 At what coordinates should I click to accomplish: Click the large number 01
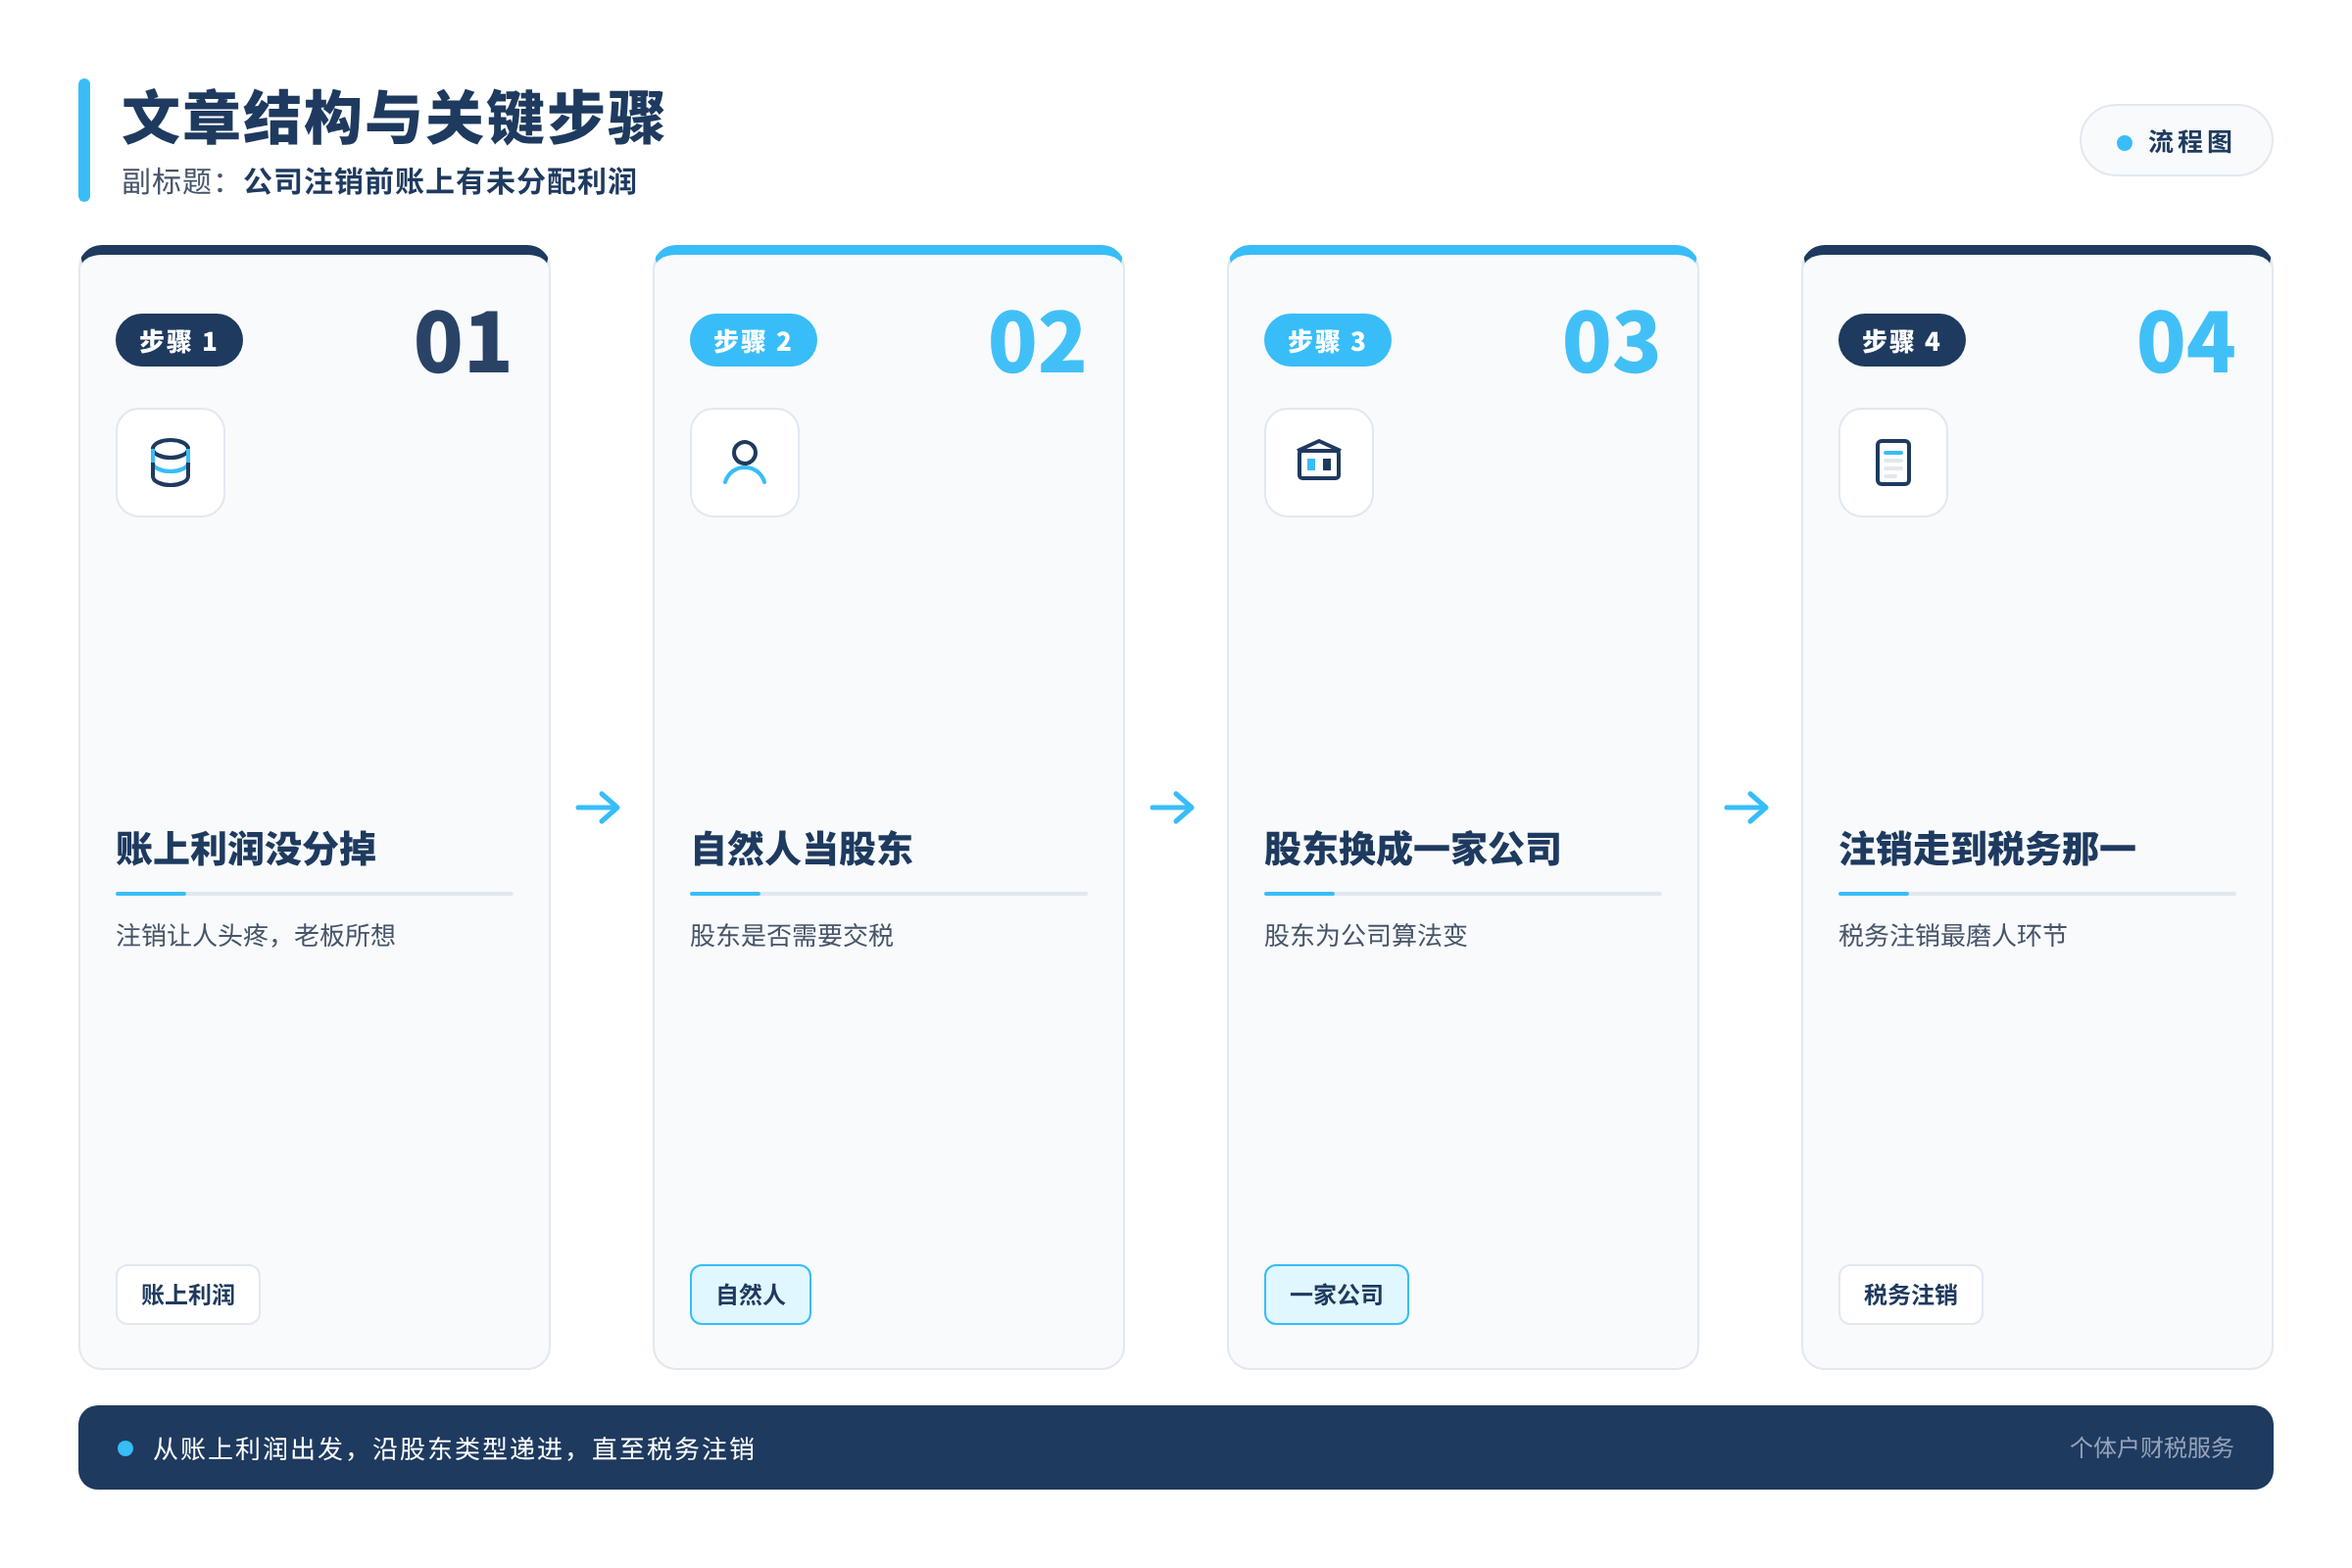coord(462,342)
